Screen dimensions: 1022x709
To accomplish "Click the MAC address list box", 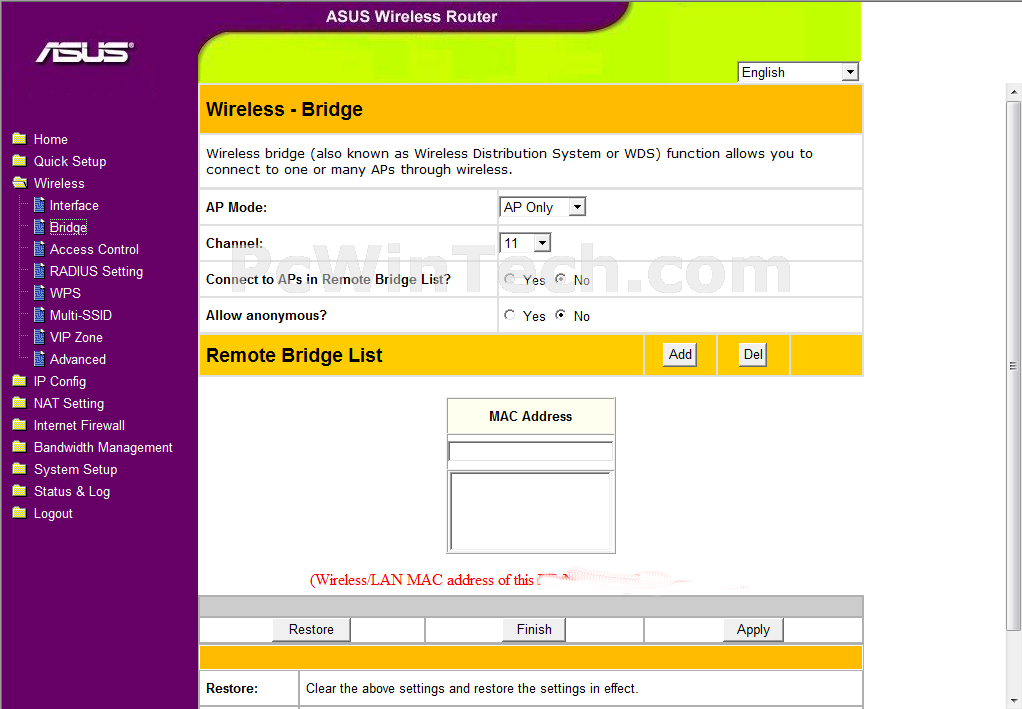I will (x=531, y=512).
